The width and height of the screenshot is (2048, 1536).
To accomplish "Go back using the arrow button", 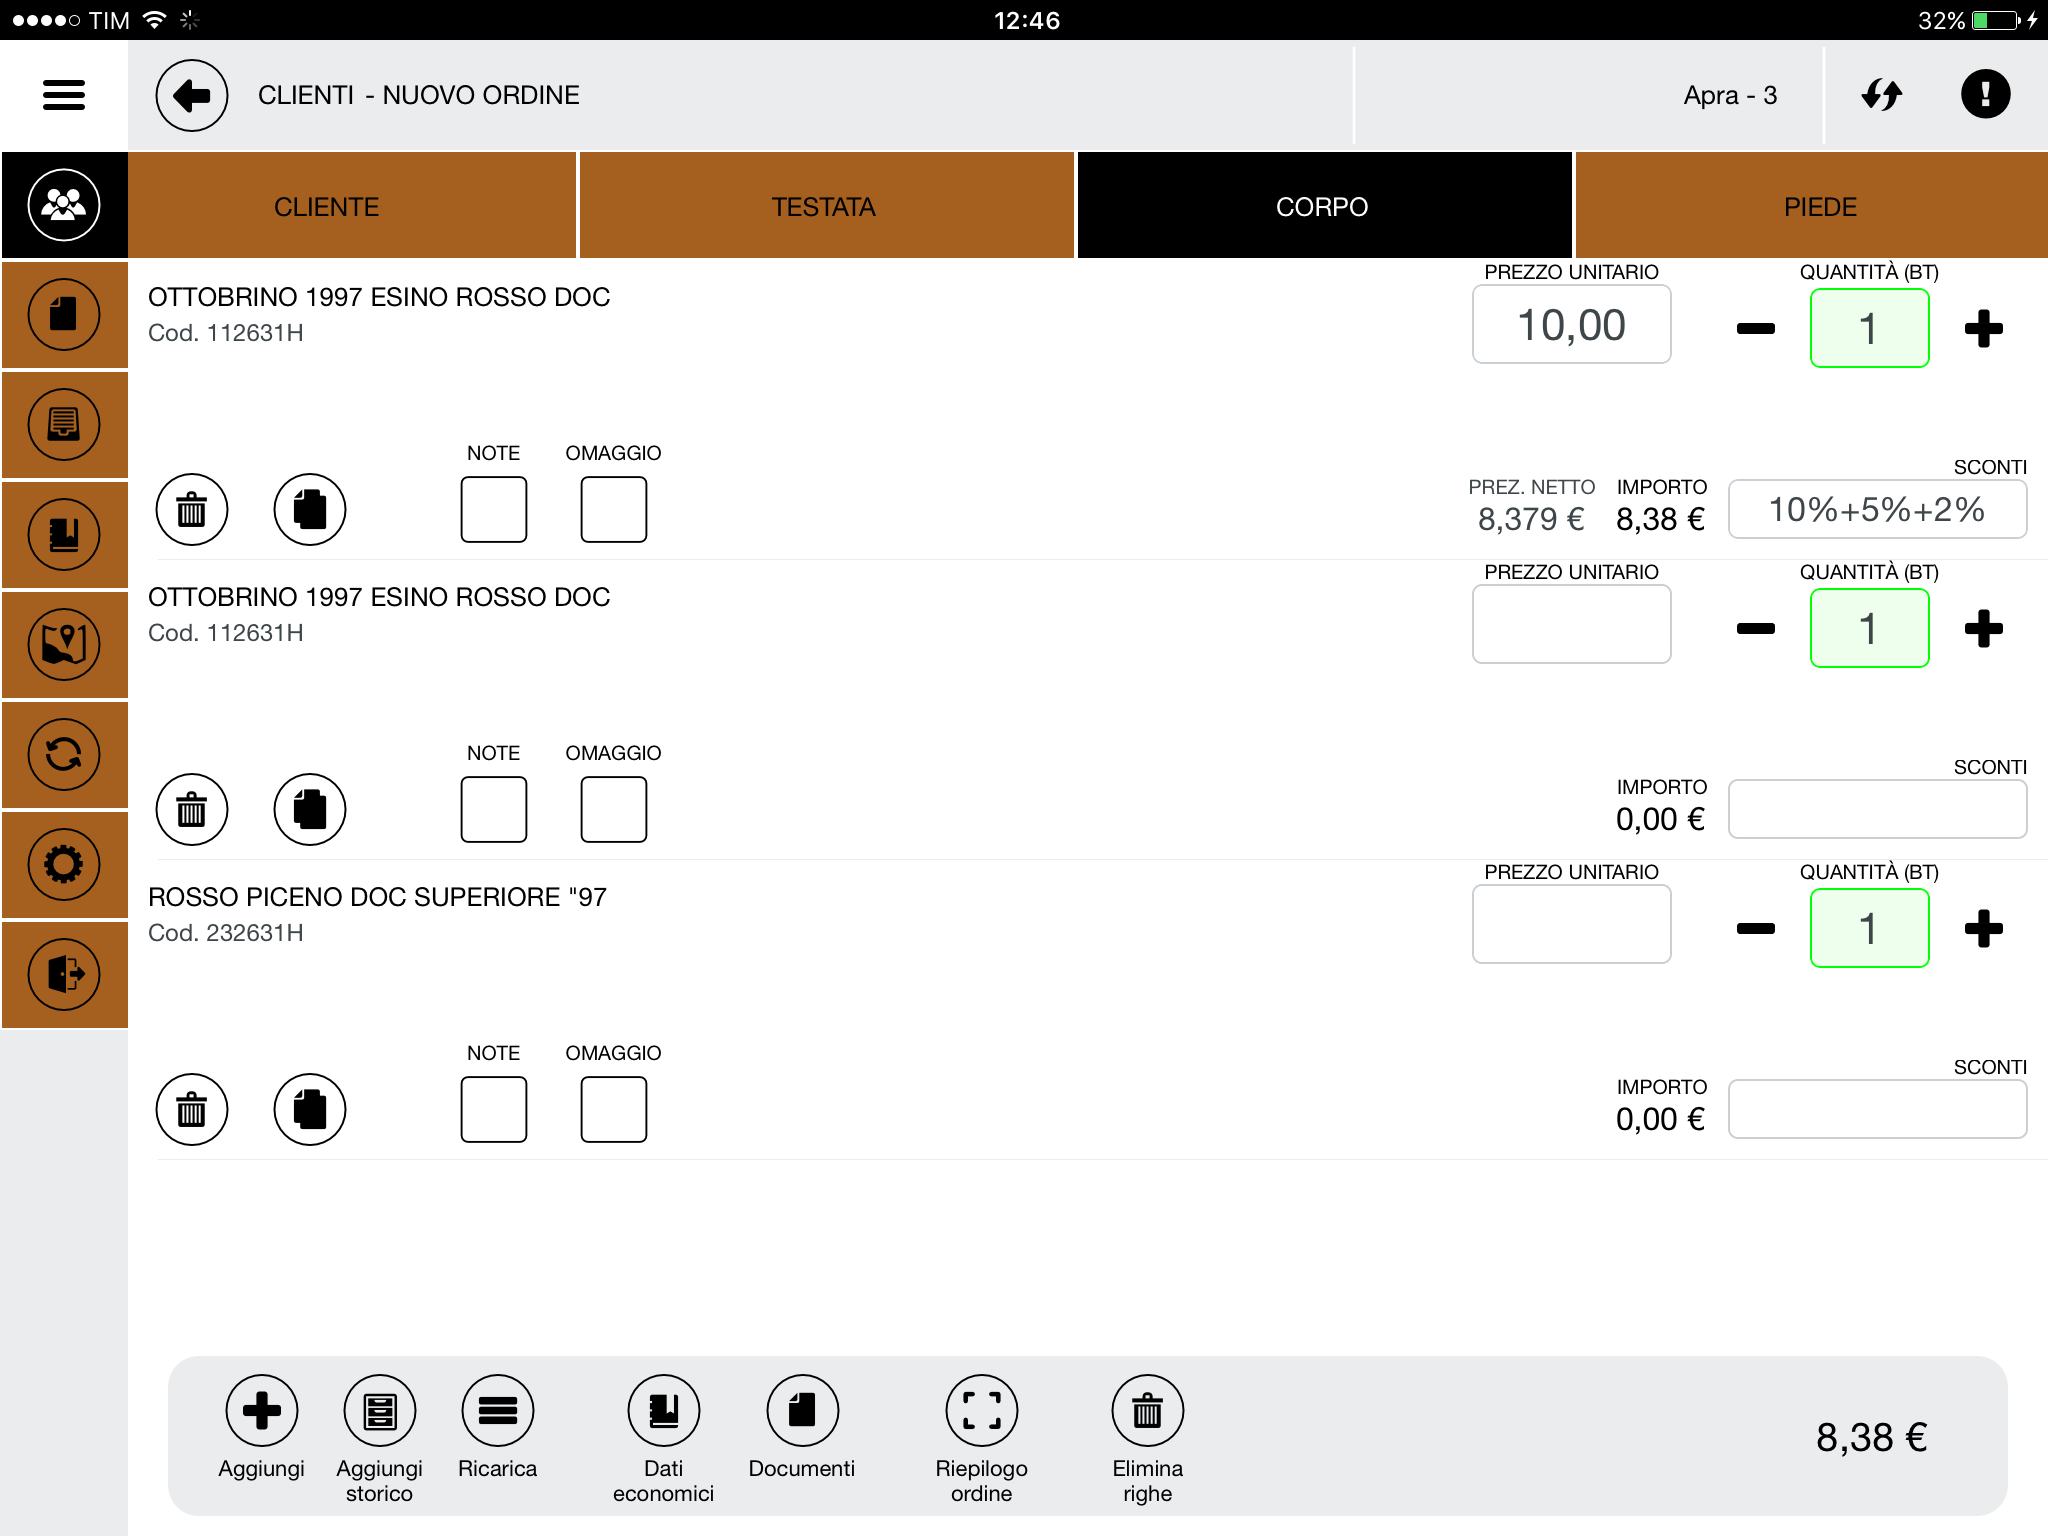I will 191,95.
